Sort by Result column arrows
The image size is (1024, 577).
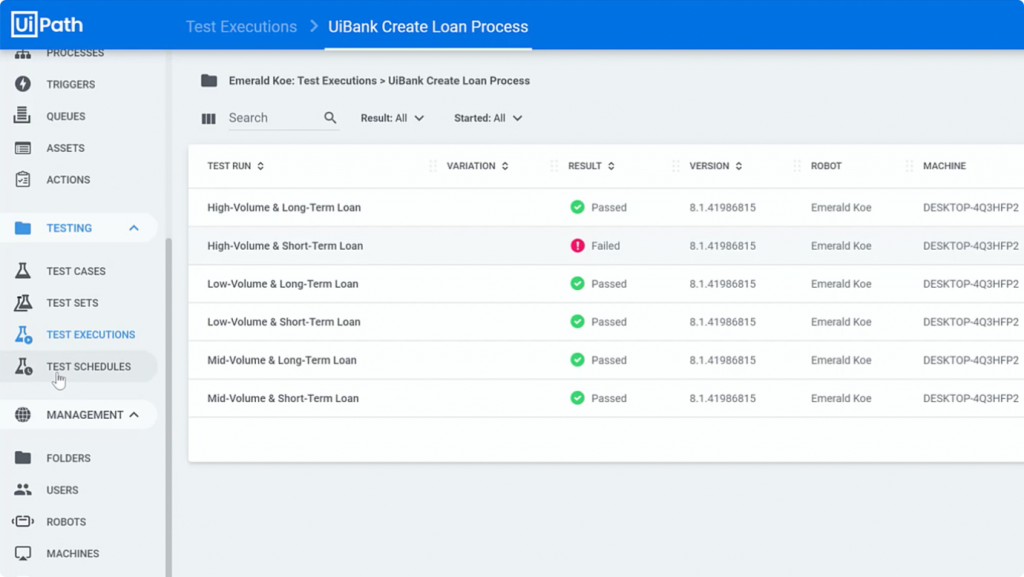click(611, 166)
